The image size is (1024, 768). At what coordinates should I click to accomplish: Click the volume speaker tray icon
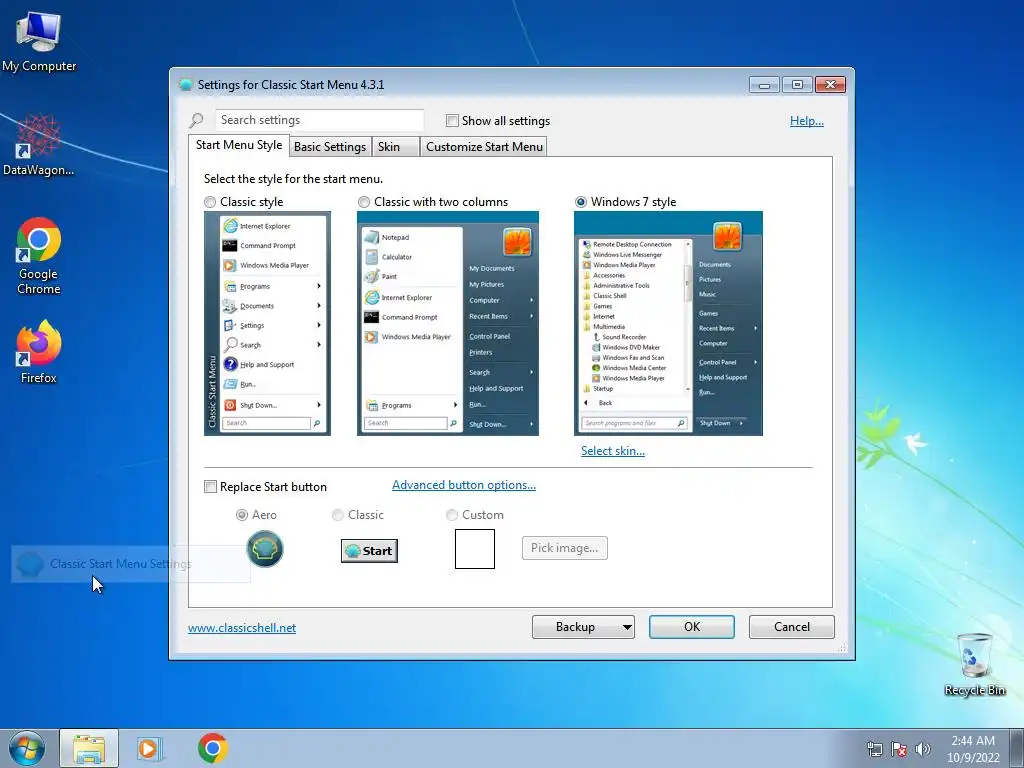pyautogui.click(x=923, y=749)
